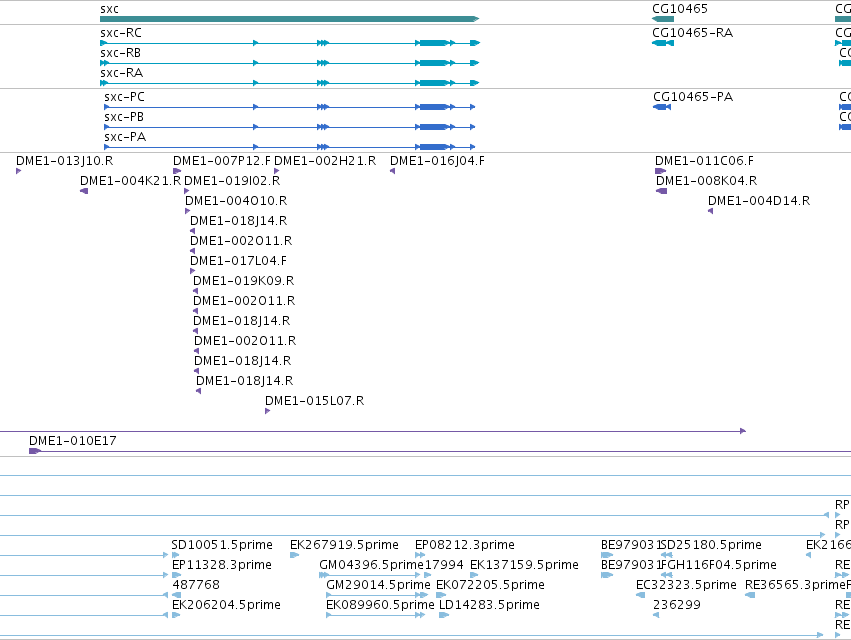Select the CG10465-PA protein label
Viewport: 851px width, 640px height.
pos(693,97)
